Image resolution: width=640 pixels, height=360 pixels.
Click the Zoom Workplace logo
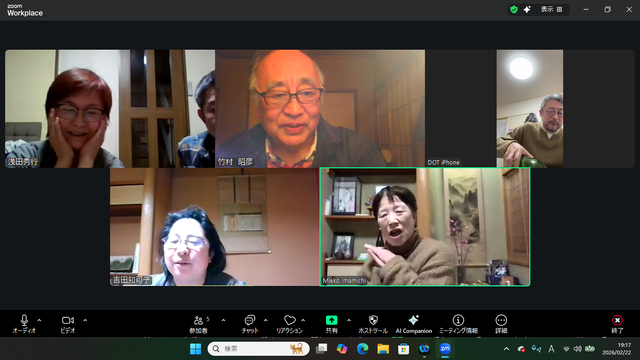(25, 10)
